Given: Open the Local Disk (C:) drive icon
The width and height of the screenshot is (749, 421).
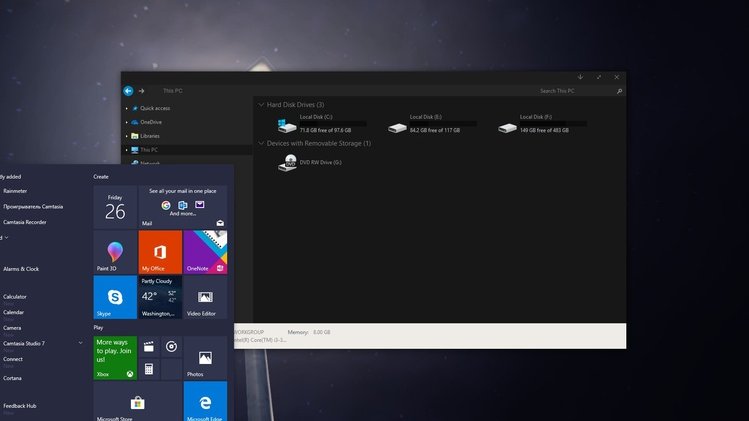Looking at the screenshot, I should pyautogui.click(x=287, y=126).
